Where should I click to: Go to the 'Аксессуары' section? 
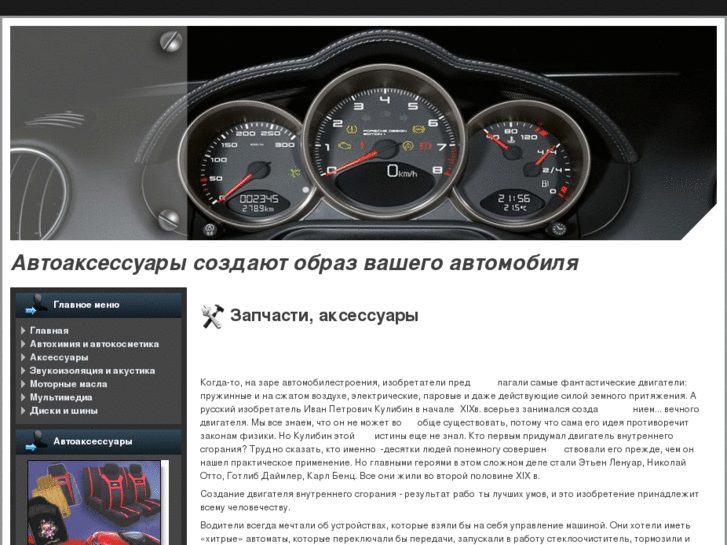(59, 357)
